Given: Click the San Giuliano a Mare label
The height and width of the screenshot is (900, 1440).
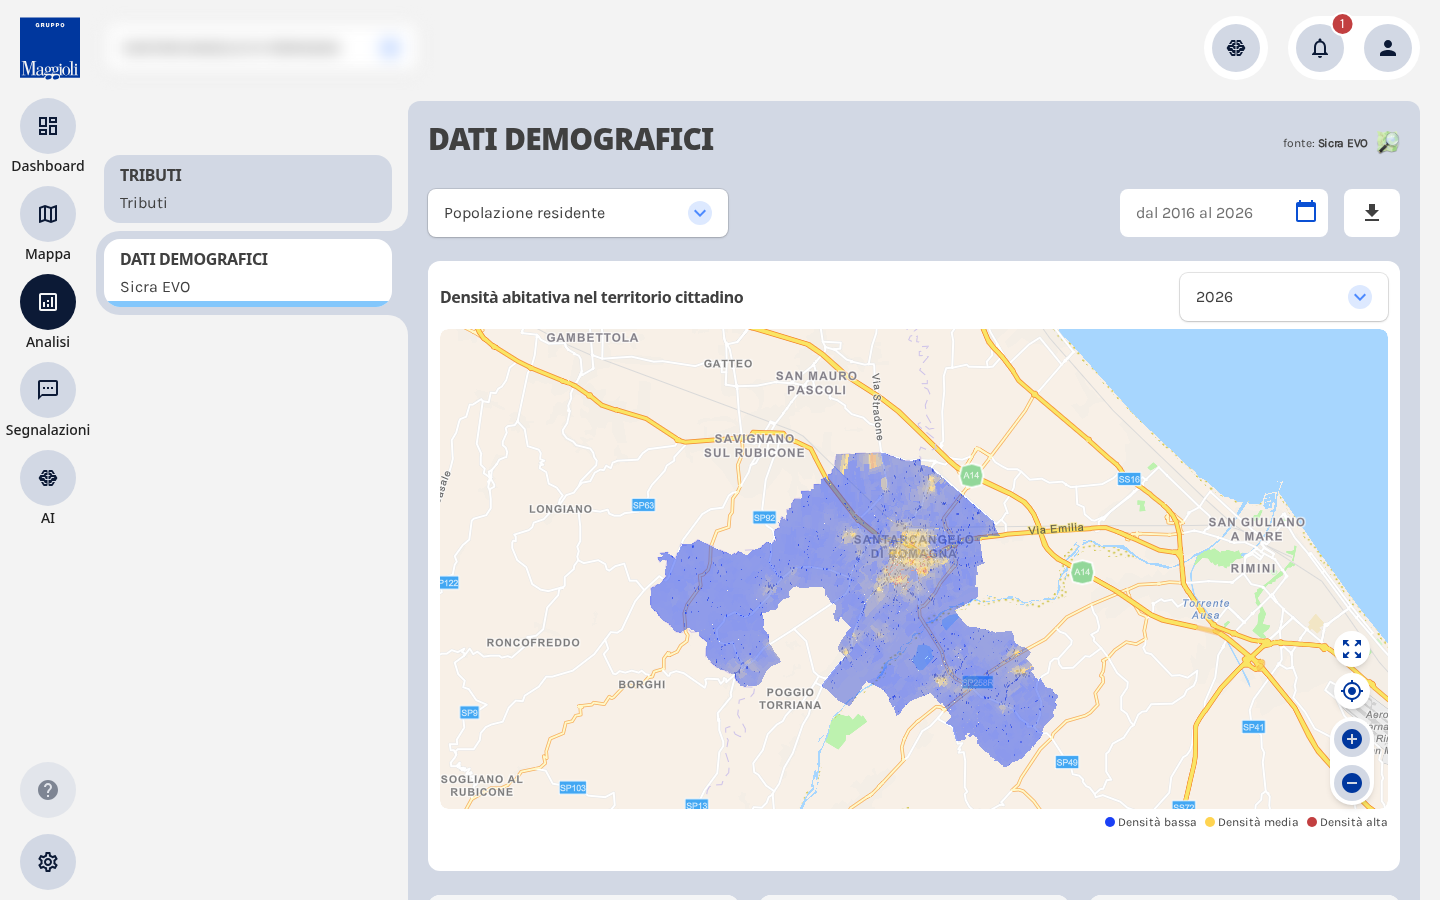Looking at the screenshot, I should [1257, 529].
